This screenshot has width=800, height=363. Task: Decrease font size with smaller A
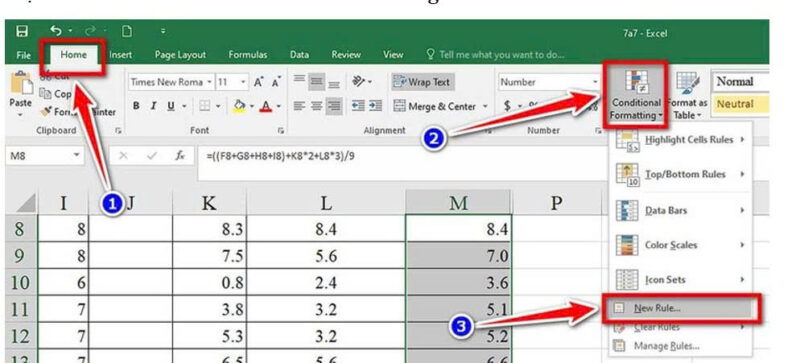(x=276, y=82)
